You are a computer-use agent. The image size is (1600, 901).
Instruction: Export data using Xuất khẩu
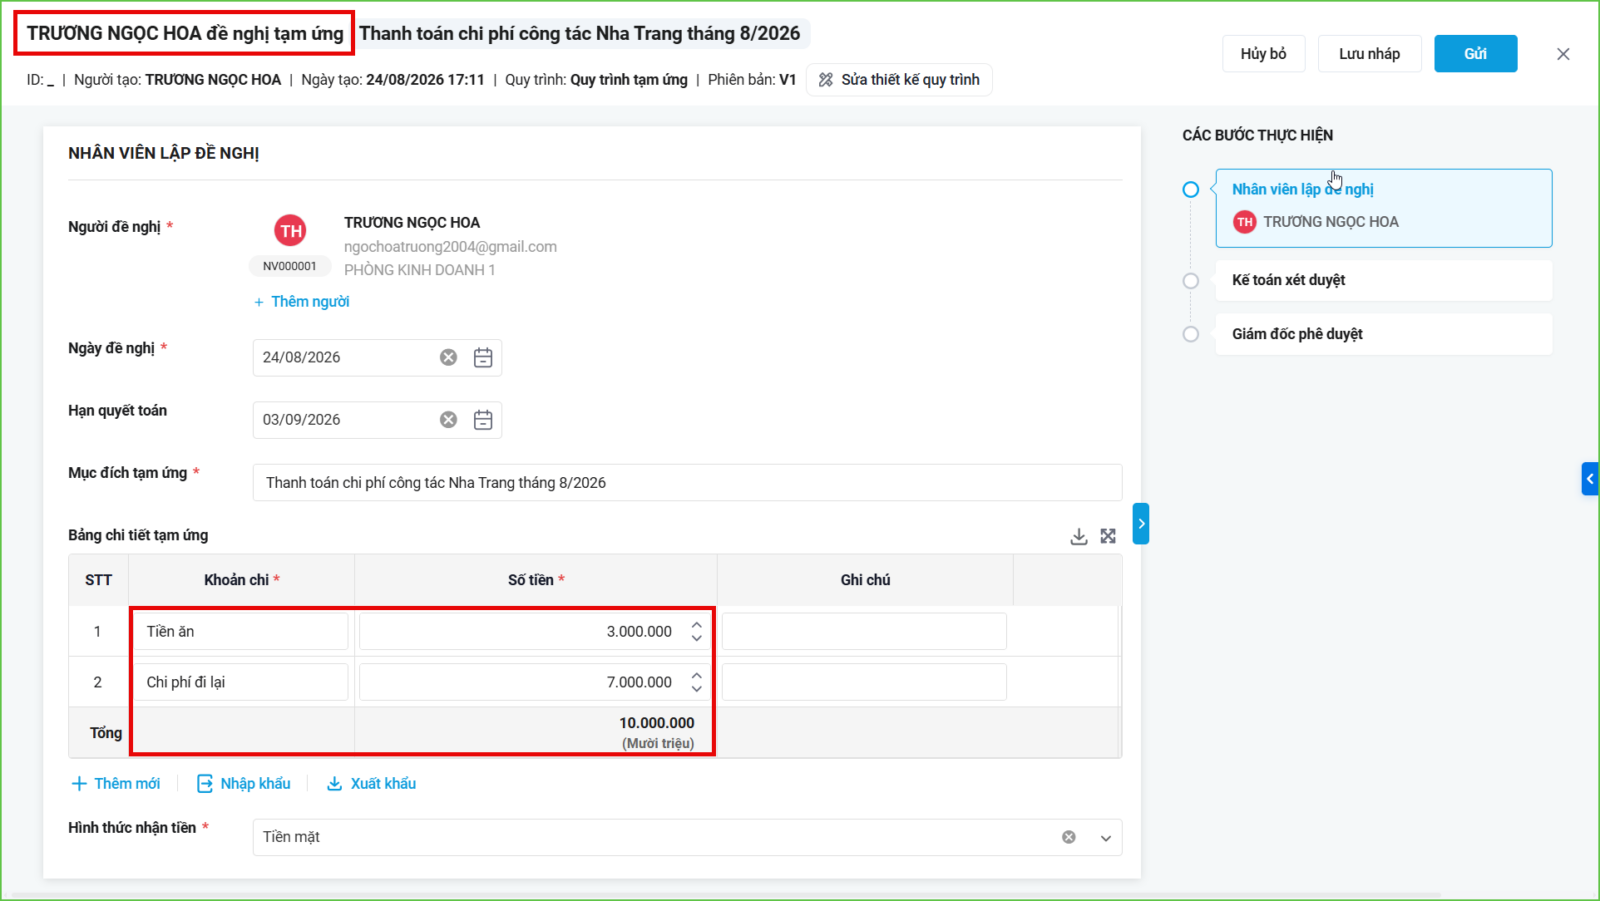point(372,784)
